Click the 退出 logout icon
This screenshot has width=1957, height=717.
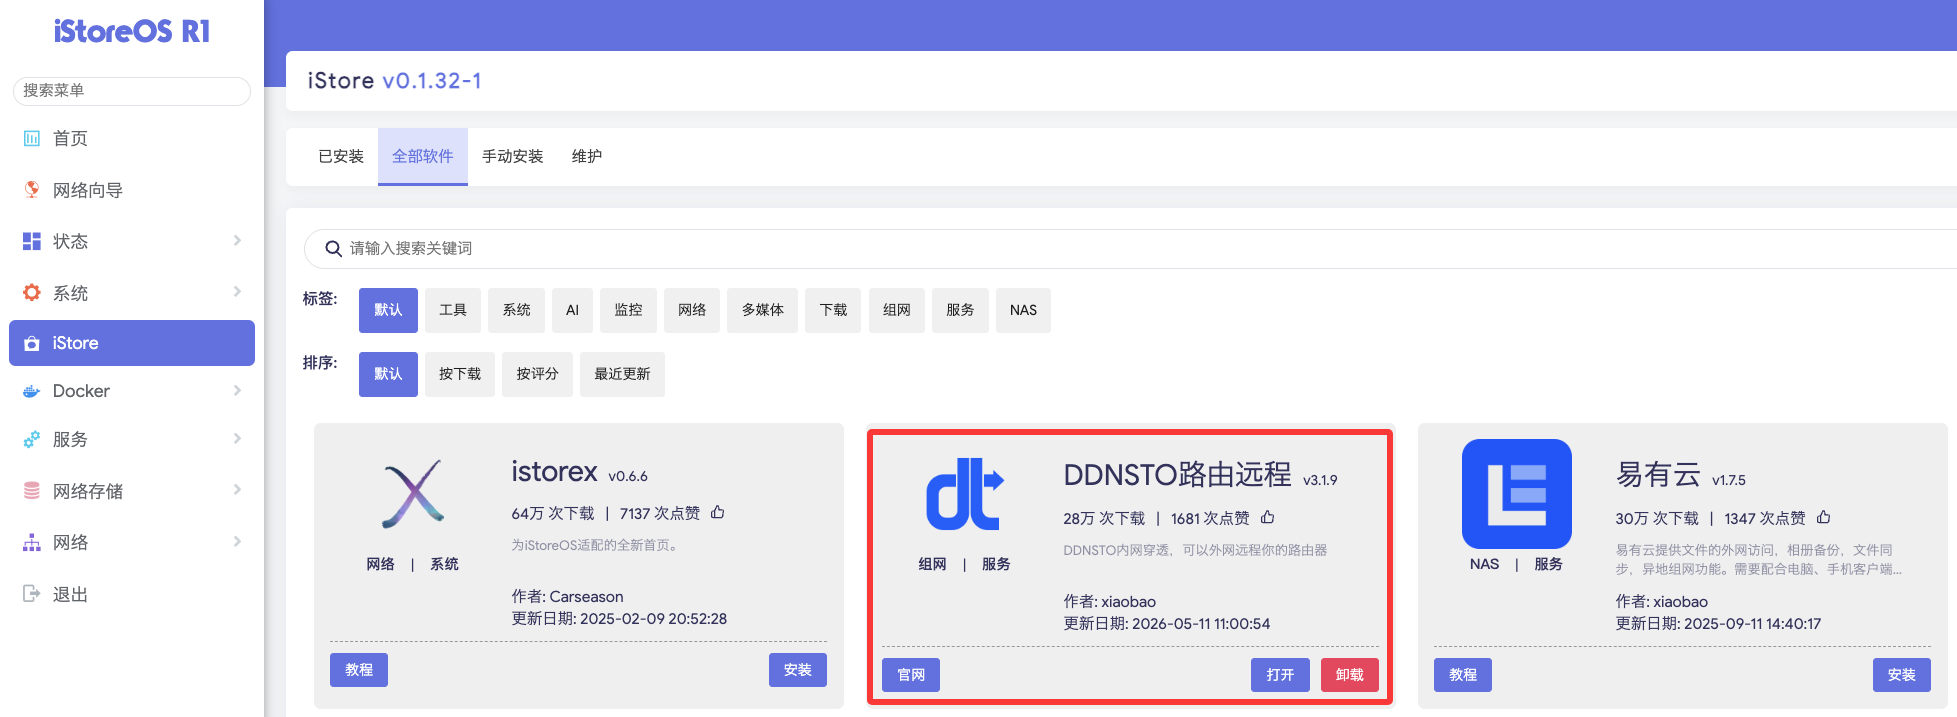(32, 594)
